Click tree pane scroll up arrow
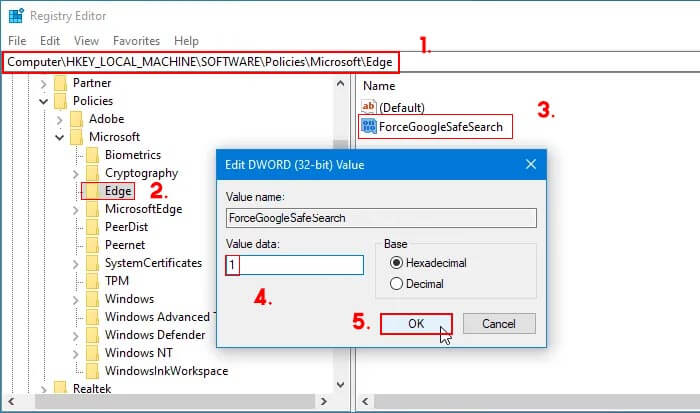The image size is (700, 413). click(x=341, y=83)
